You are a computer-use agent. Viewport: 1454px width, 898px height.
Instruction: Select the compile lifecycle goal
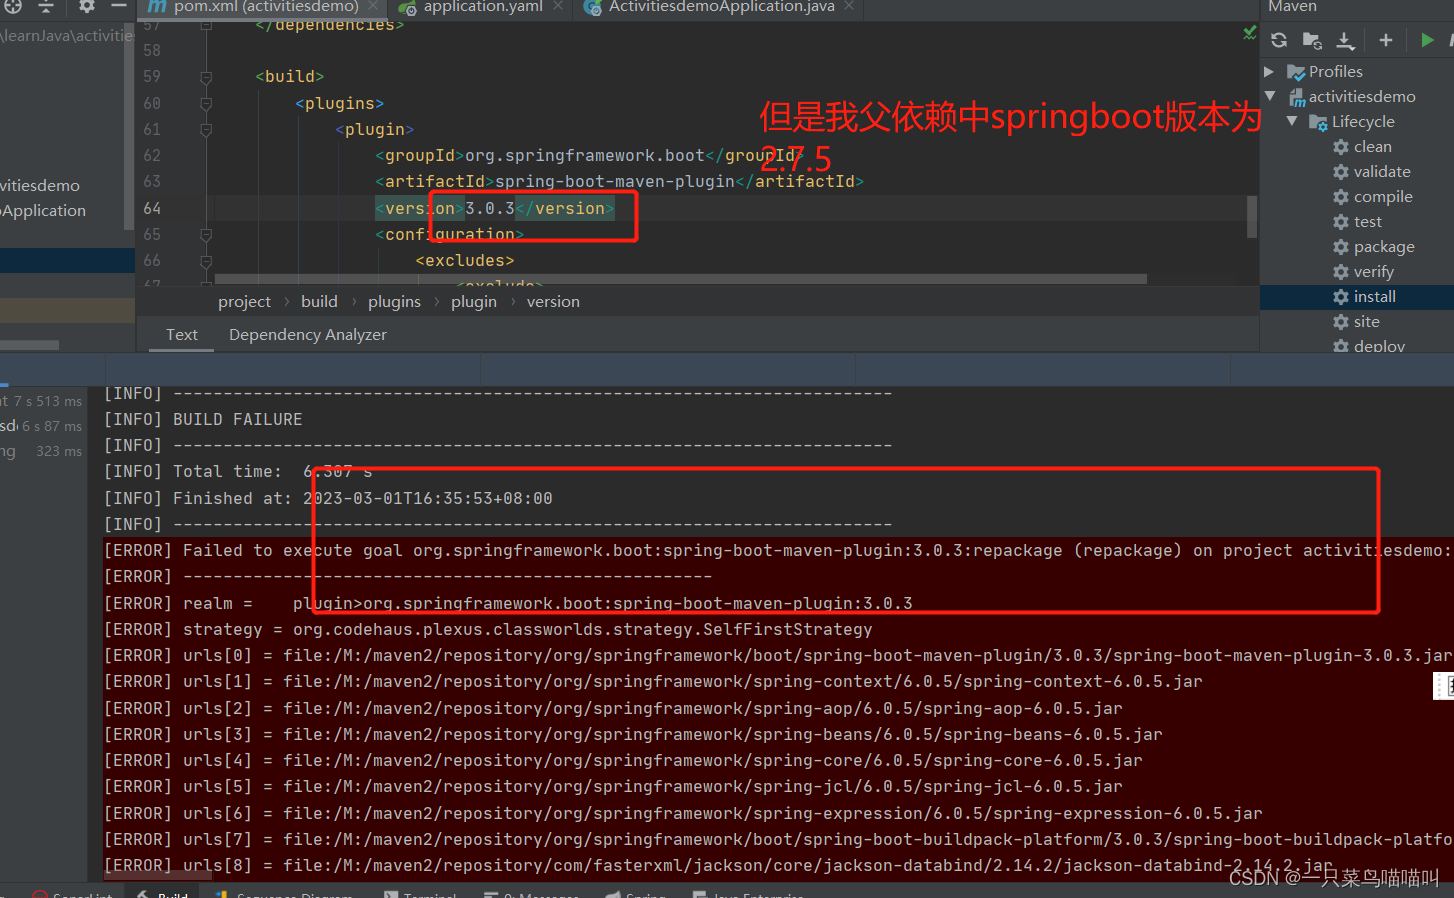coord(1383,197)
